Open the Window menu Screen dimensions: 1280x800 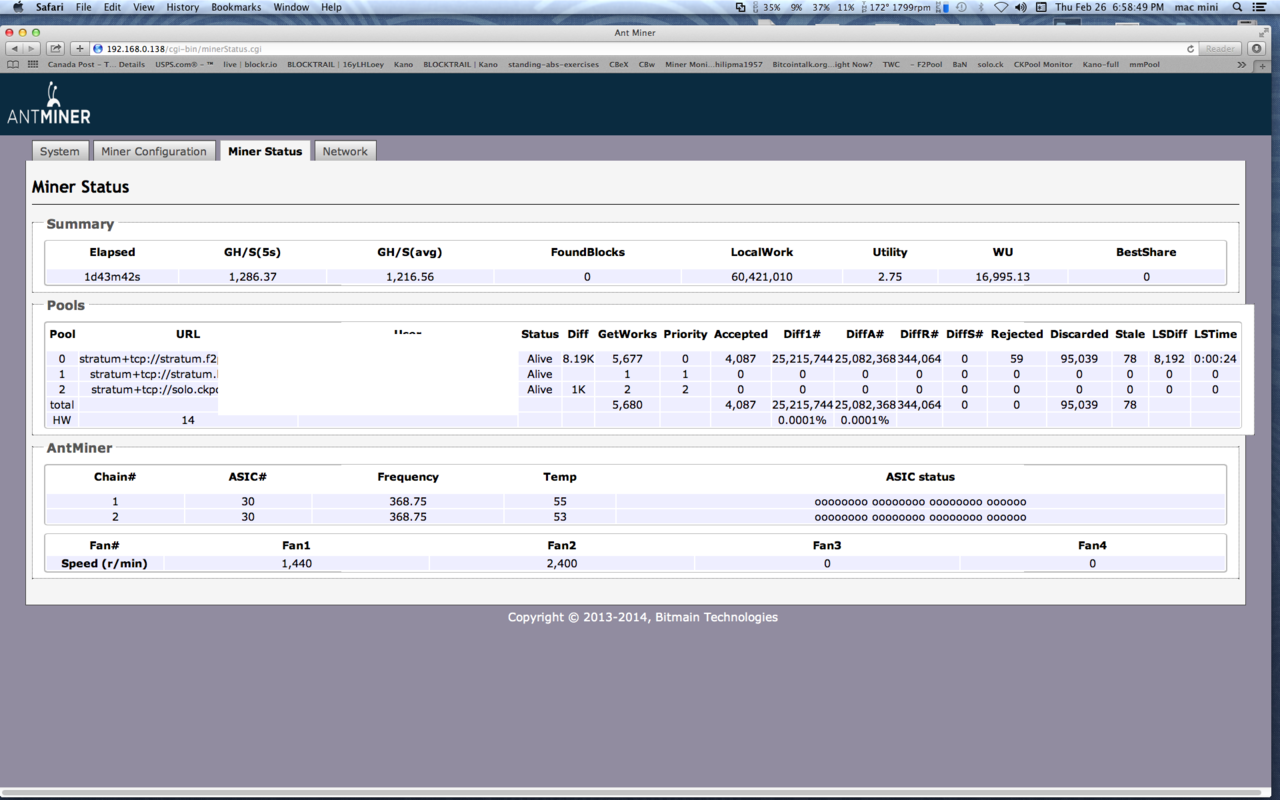[291, 7]
